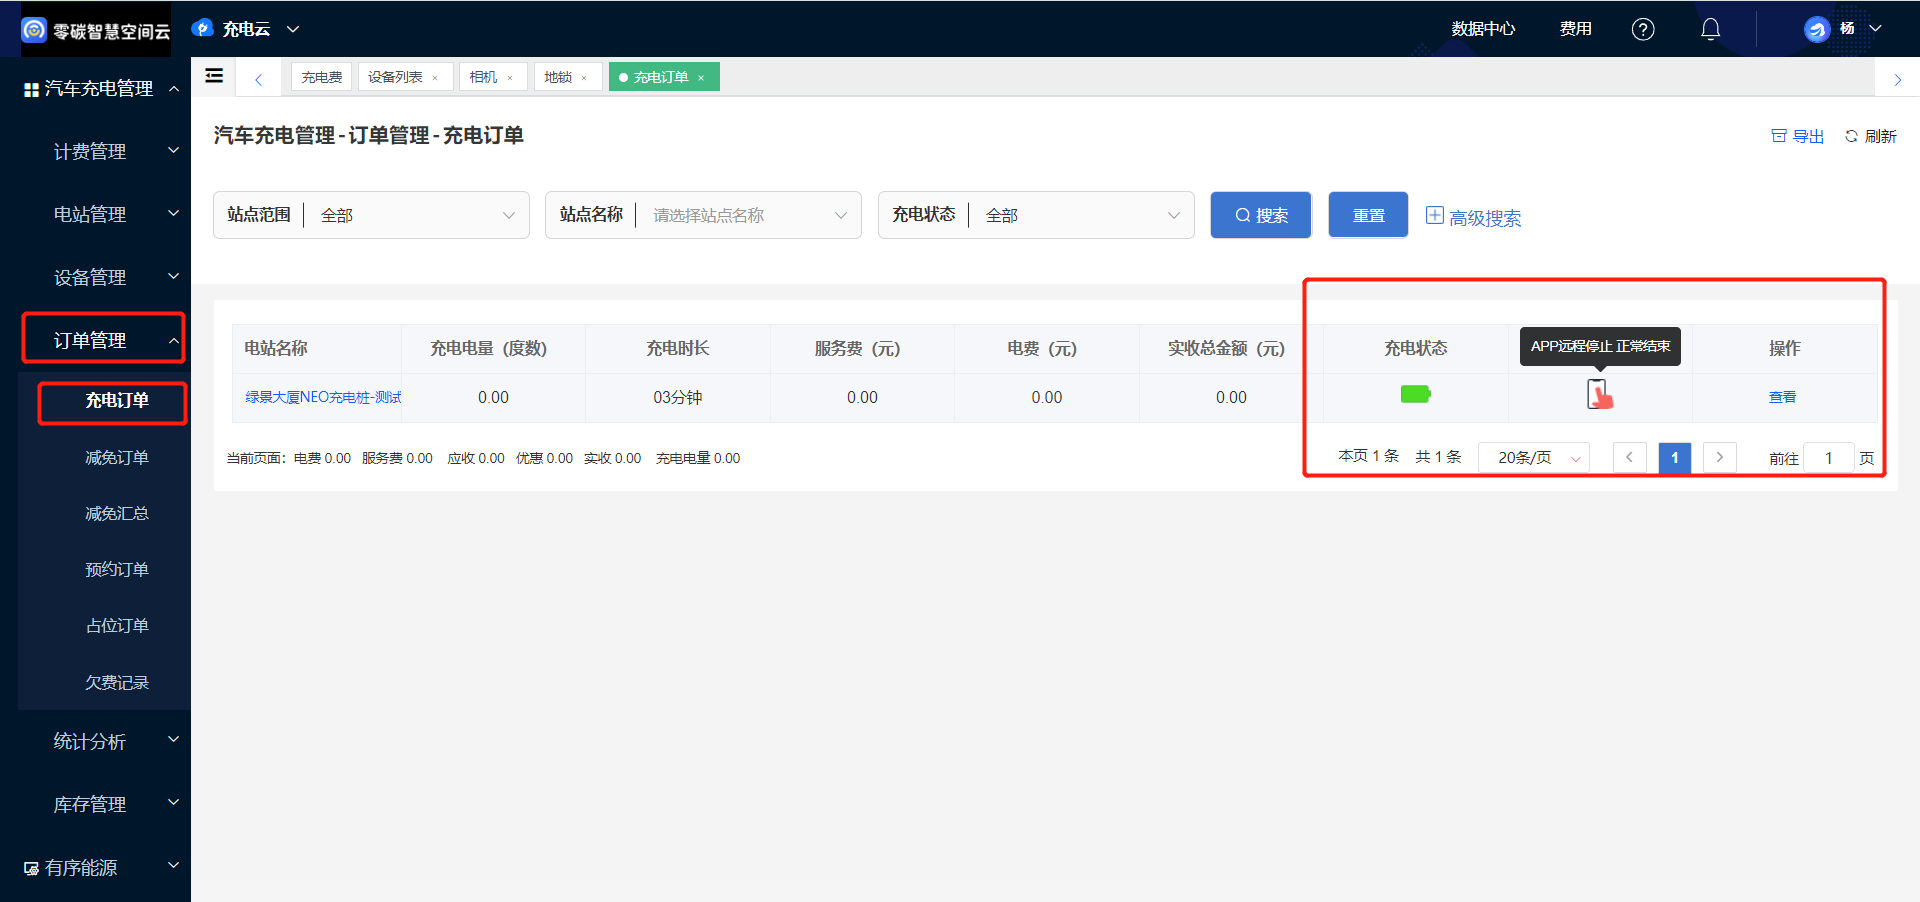Viewport: 1920px width, 902px height.
Task: Open 高级搜索 advanced search
Action: pyautogui.click(x=1473, y=217)
